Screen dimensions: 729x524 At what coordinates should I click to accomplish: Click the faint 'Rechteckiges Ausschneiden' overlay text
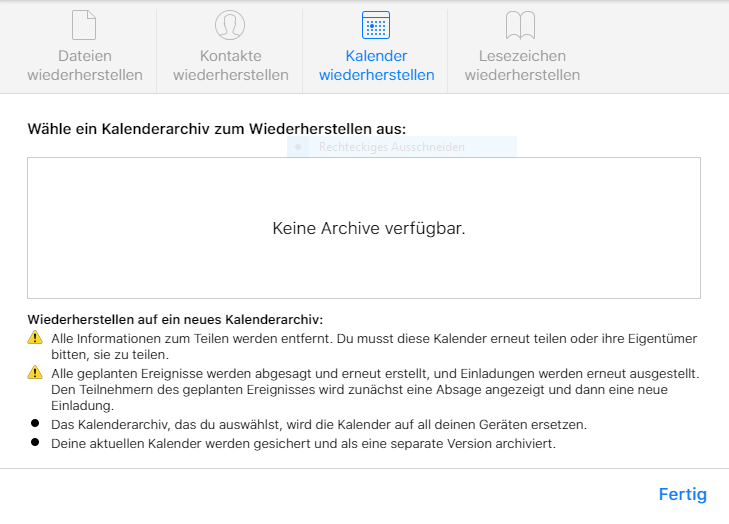coord(391,147)
